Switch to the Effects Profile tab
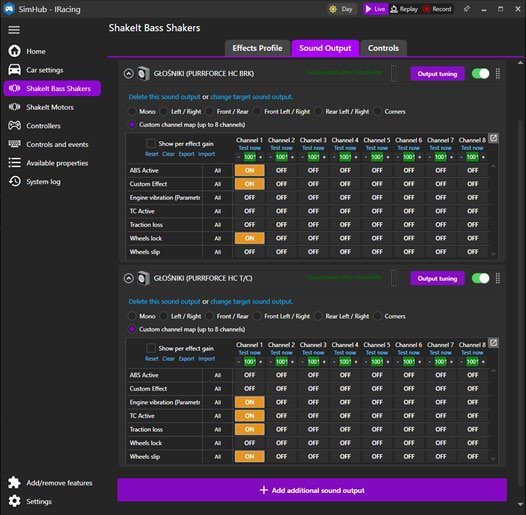The image size is (526, 515). pos(257,48)
